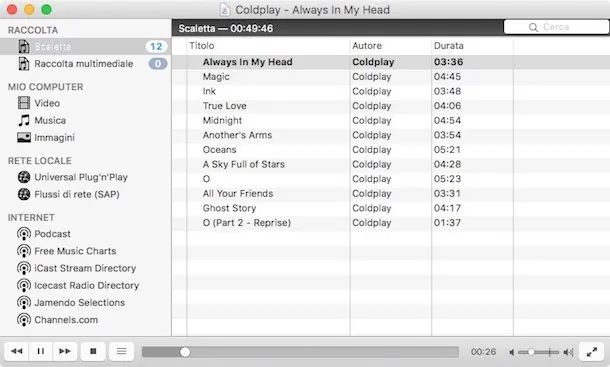
Task: Select the track All Your Friends
Action: pos(238,193)
